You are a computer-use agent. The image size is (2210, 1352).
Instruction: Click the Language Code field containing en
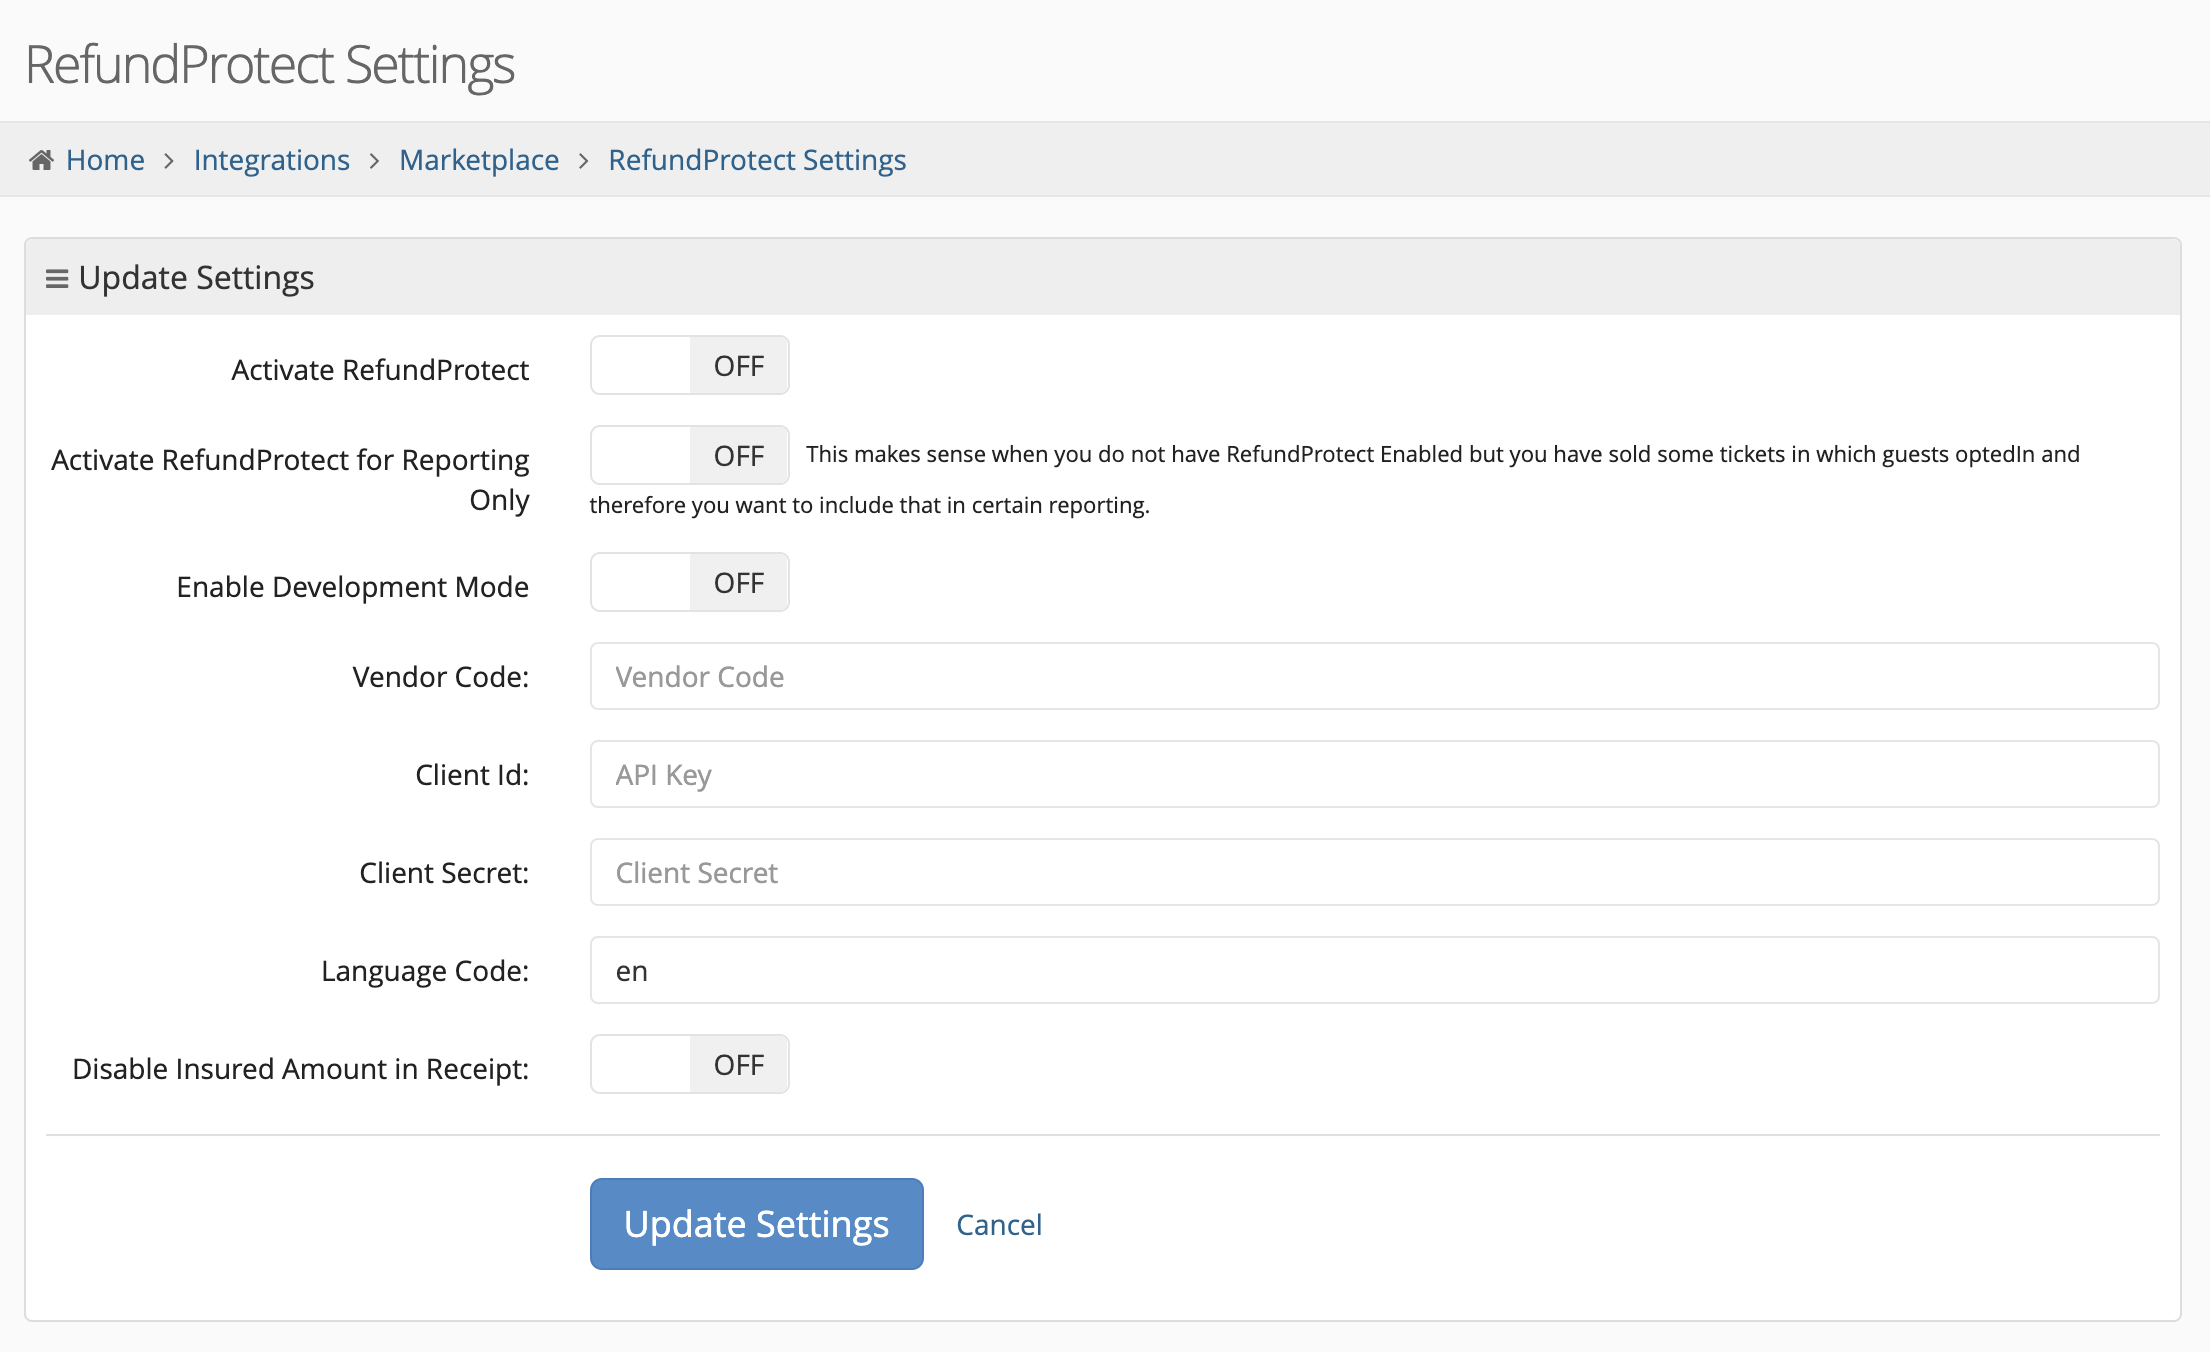click(x=1374, y=971)
